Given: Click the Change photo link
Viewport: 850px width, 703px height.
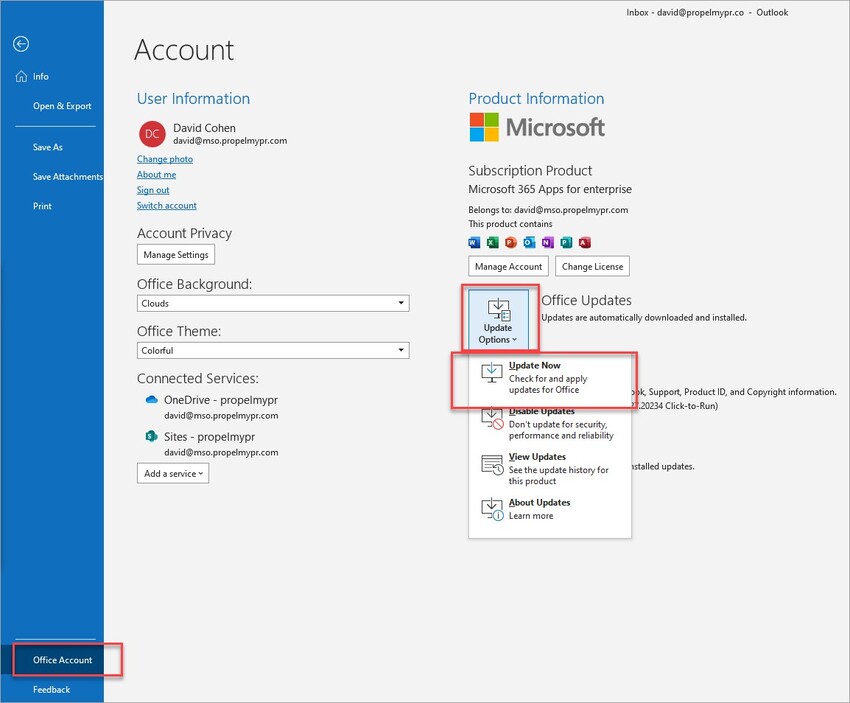Looking at the screenshot, I should coord(164,158).
